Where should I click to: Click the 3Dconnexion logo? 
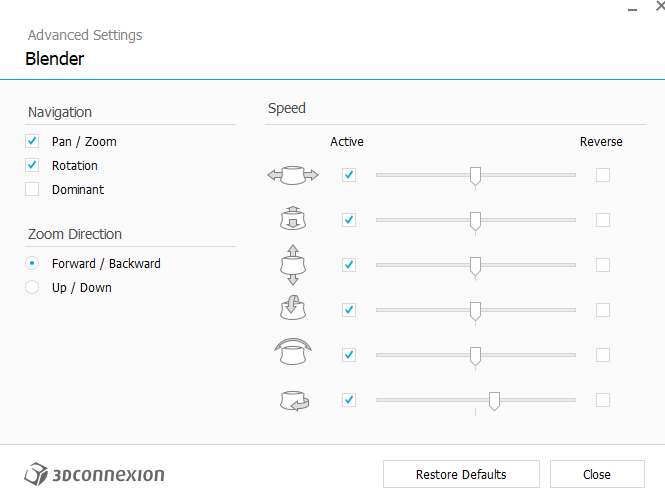pos(94,474)
